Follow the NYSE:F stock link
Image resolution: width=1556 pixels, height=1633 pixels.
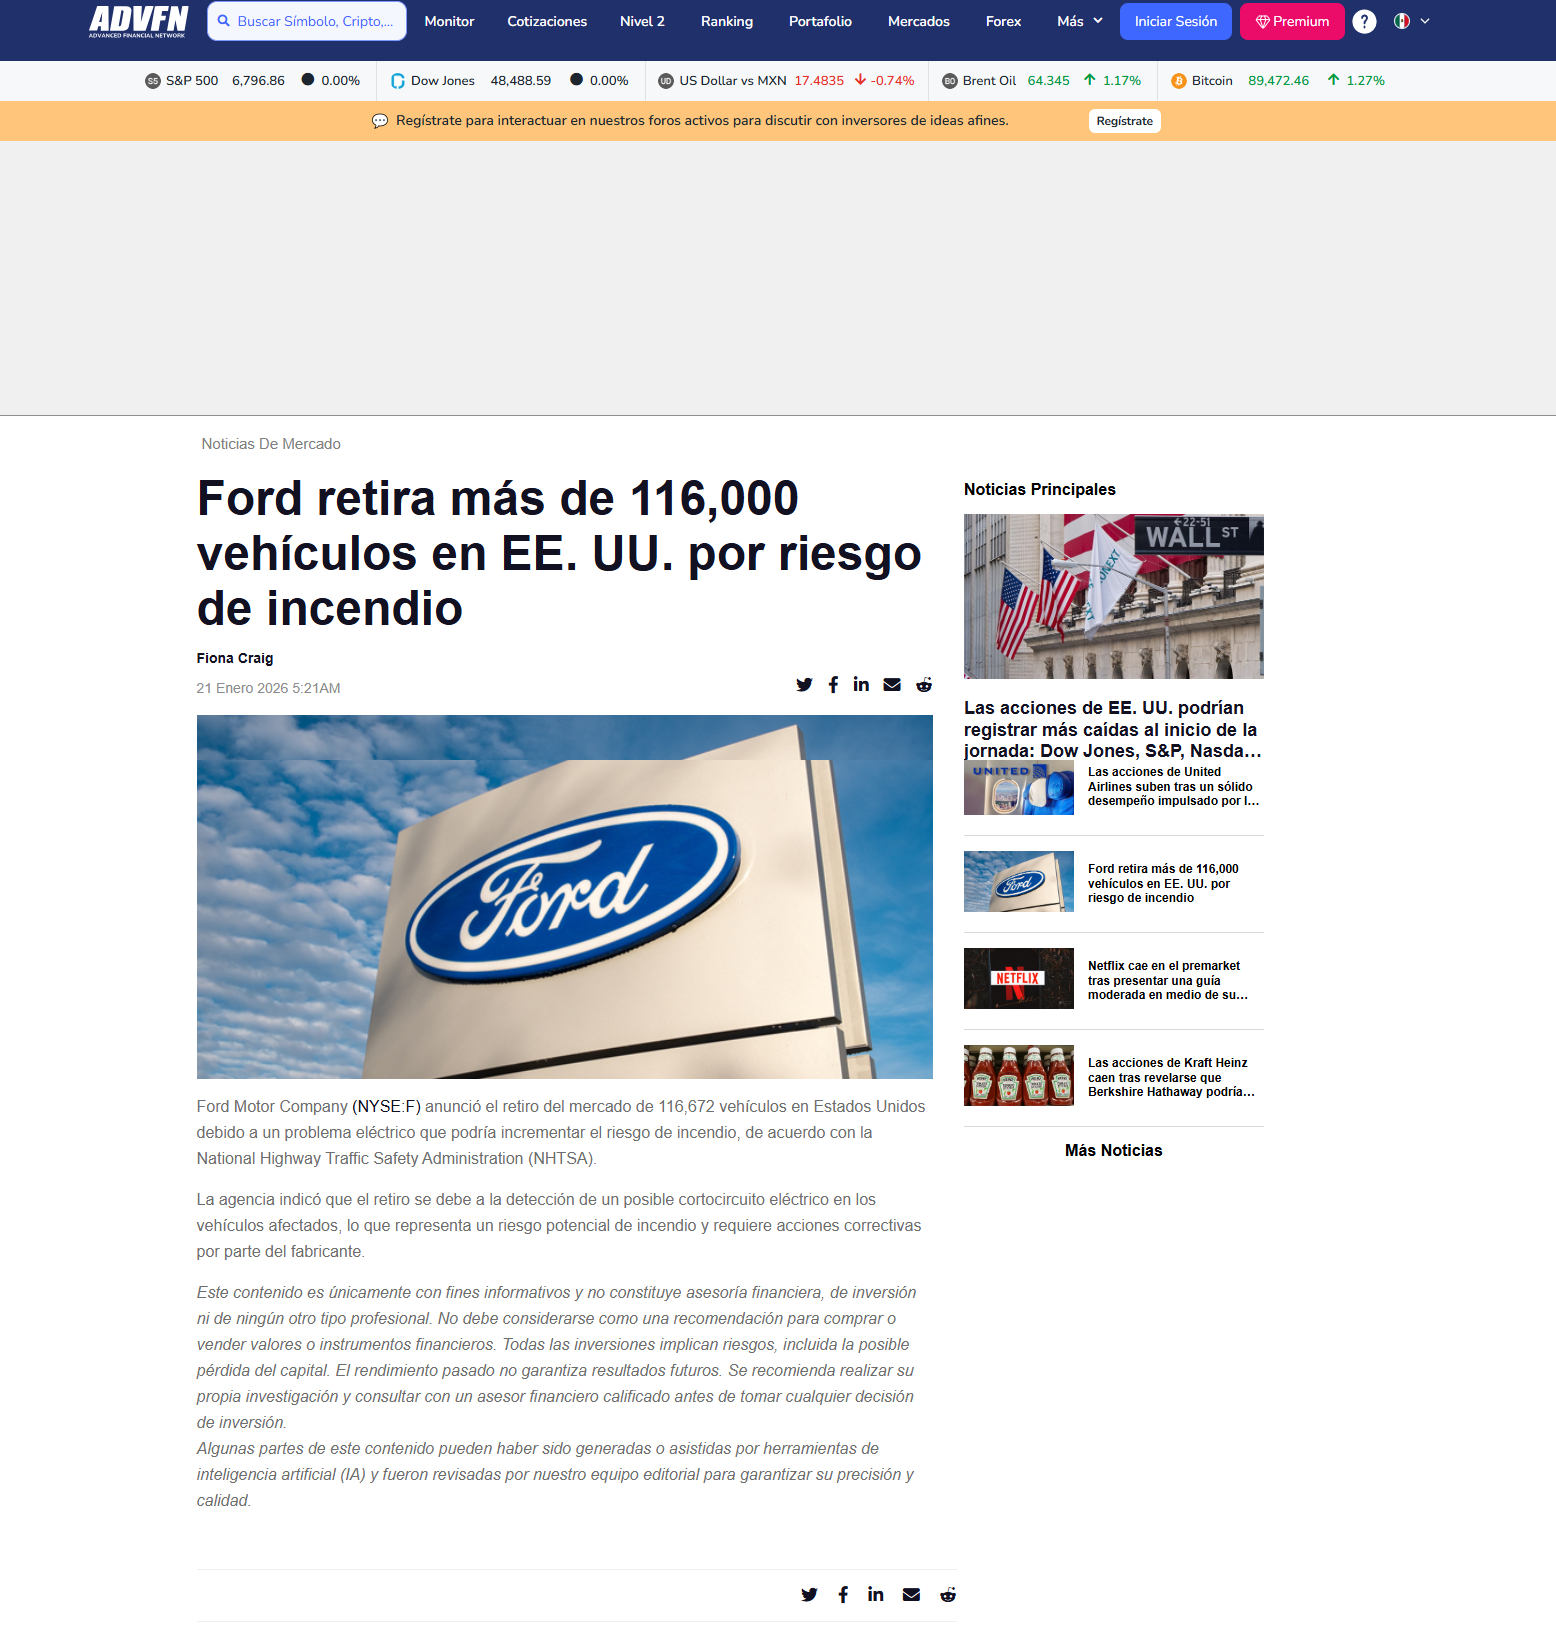(x=387, y=1107)
